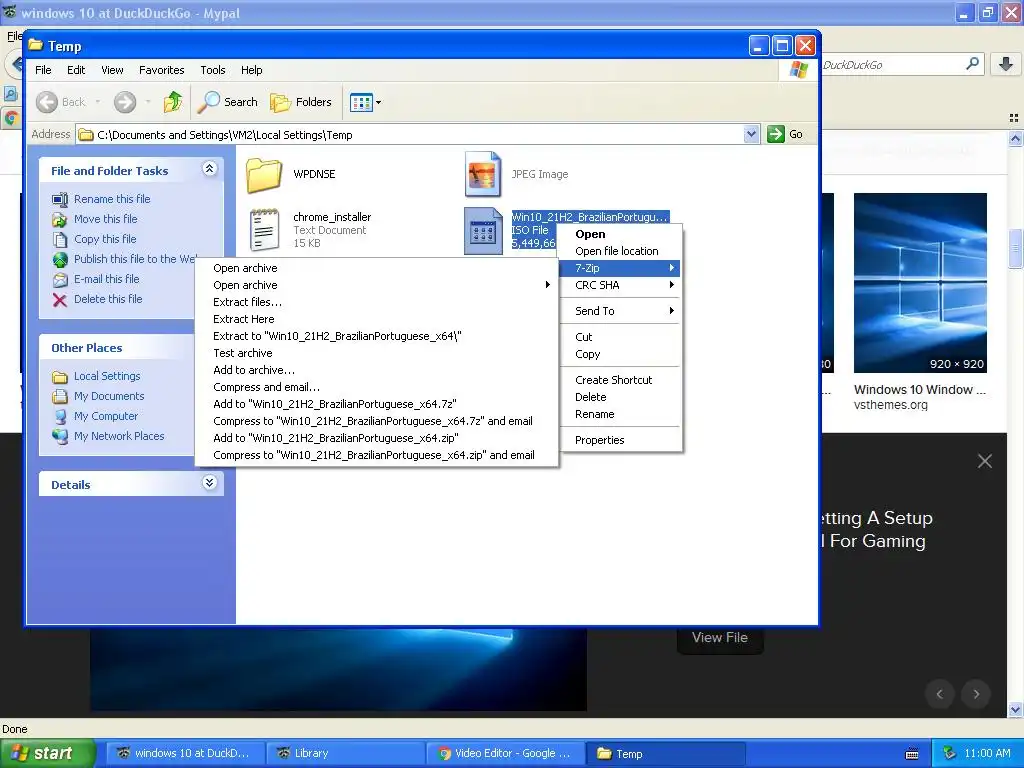
Task: Click the Mypal download arrow icon
Action: pos(1006,64)
